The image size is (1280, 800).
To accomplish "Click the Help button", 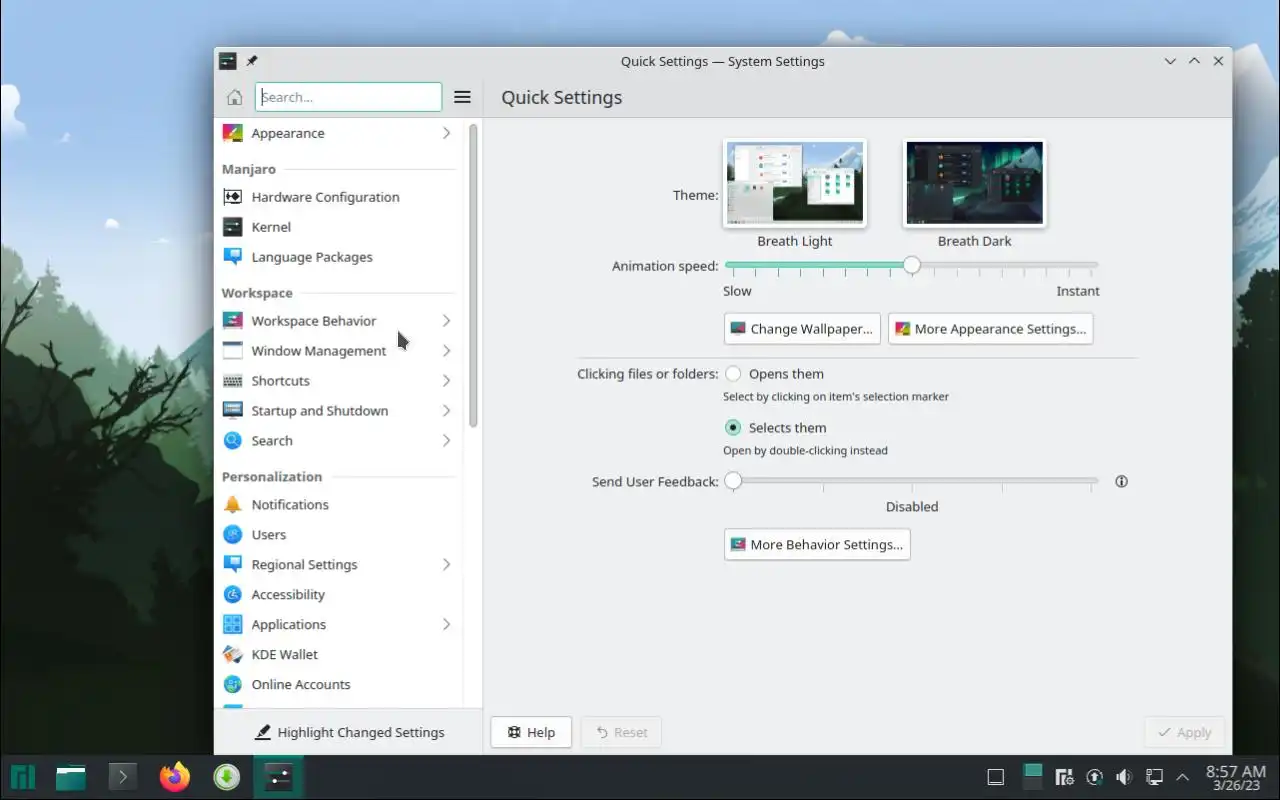I will [x=531, y=732].
